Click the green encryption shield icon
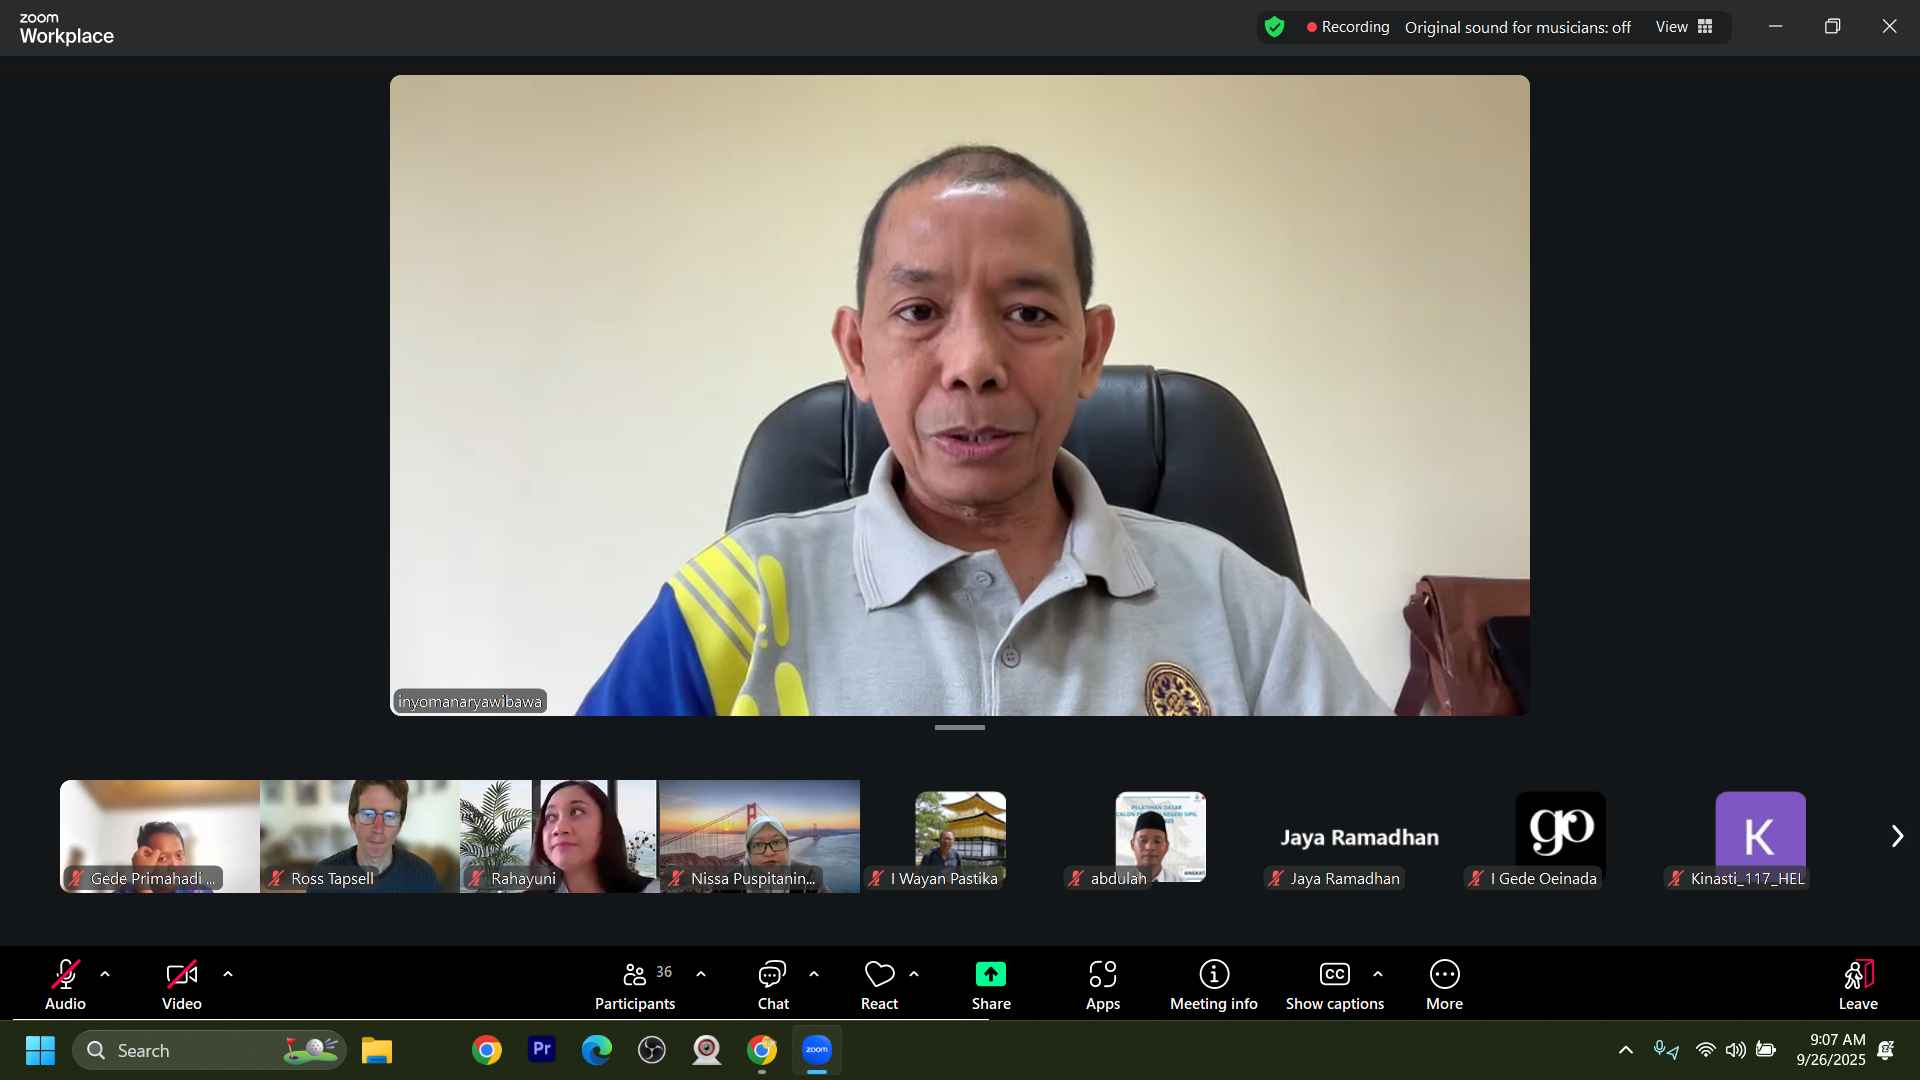Viewport: 1920px width, 1080px height. click(x=1274, y=27)
